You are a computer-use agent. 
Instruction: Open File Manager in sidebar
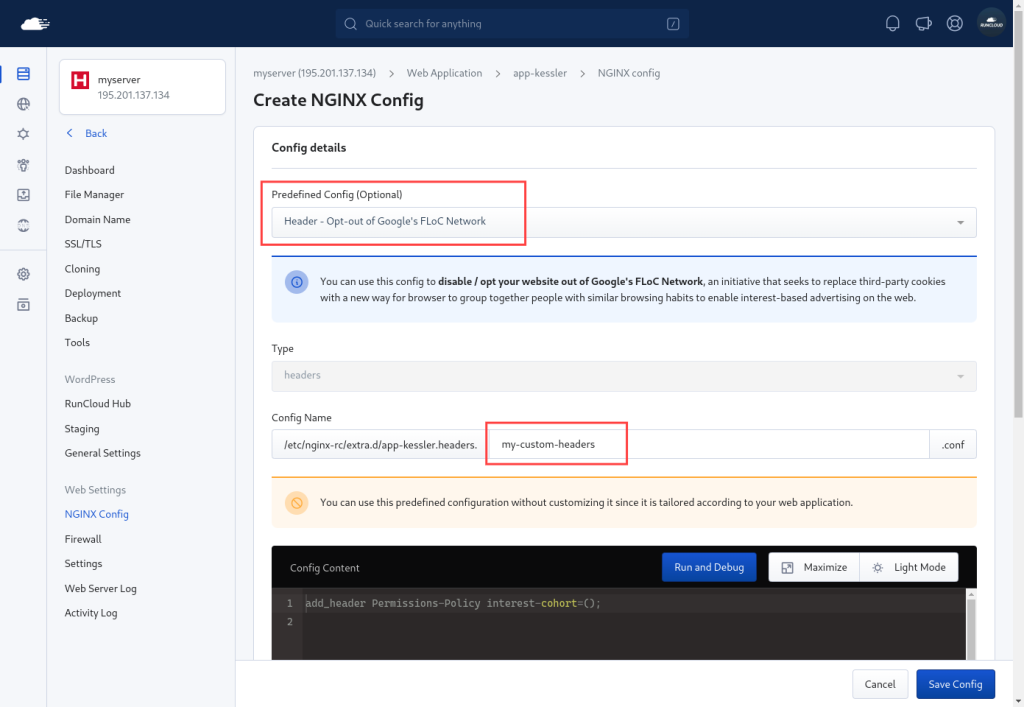(94, 195)
